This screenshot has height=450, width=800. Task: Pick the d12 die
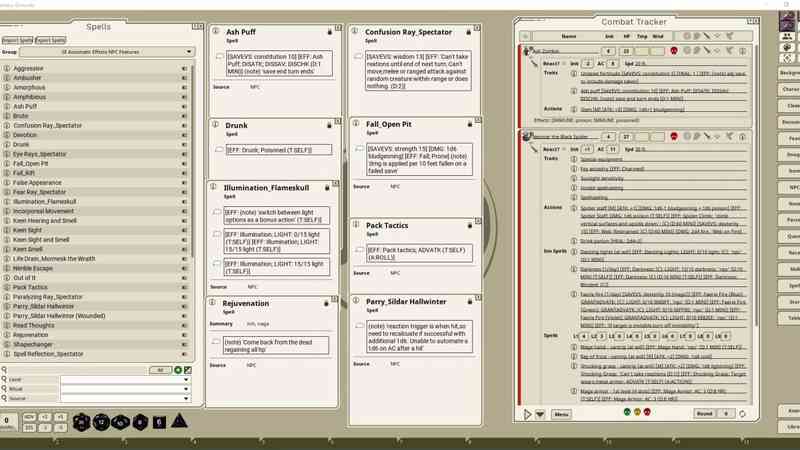point(101,422)
